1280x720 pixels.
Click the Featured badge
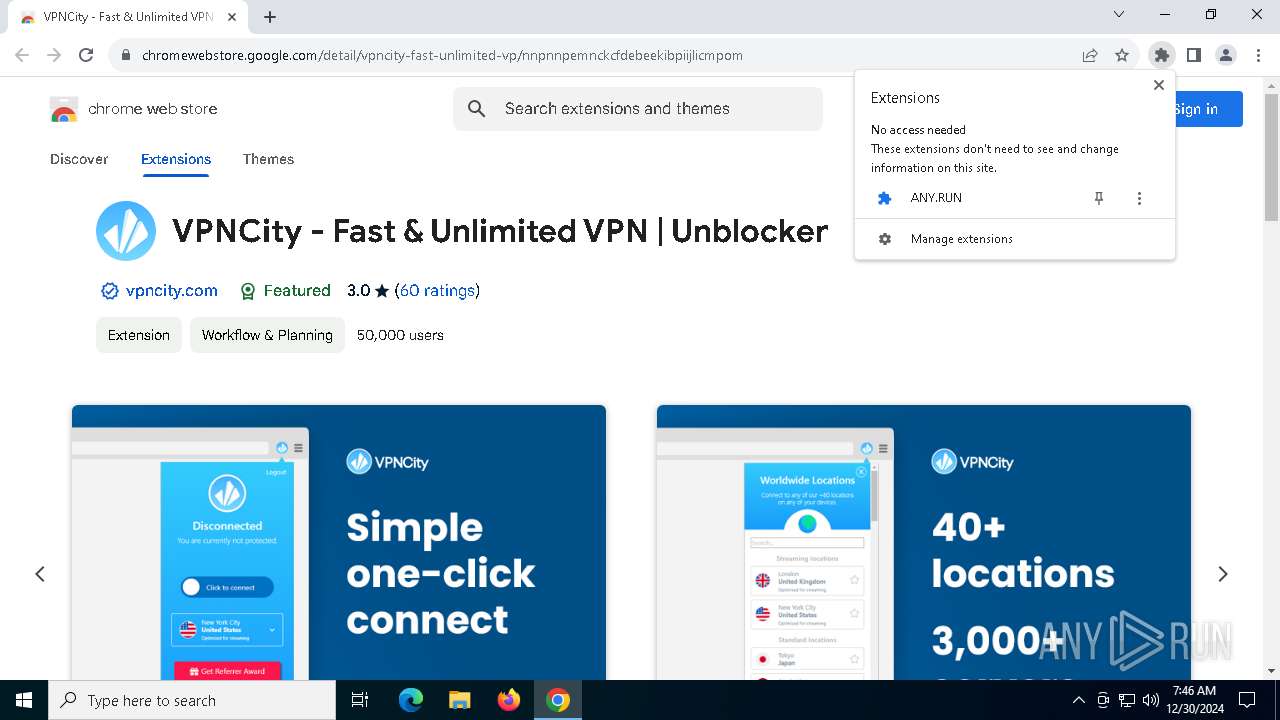click(x=285, y=291)
